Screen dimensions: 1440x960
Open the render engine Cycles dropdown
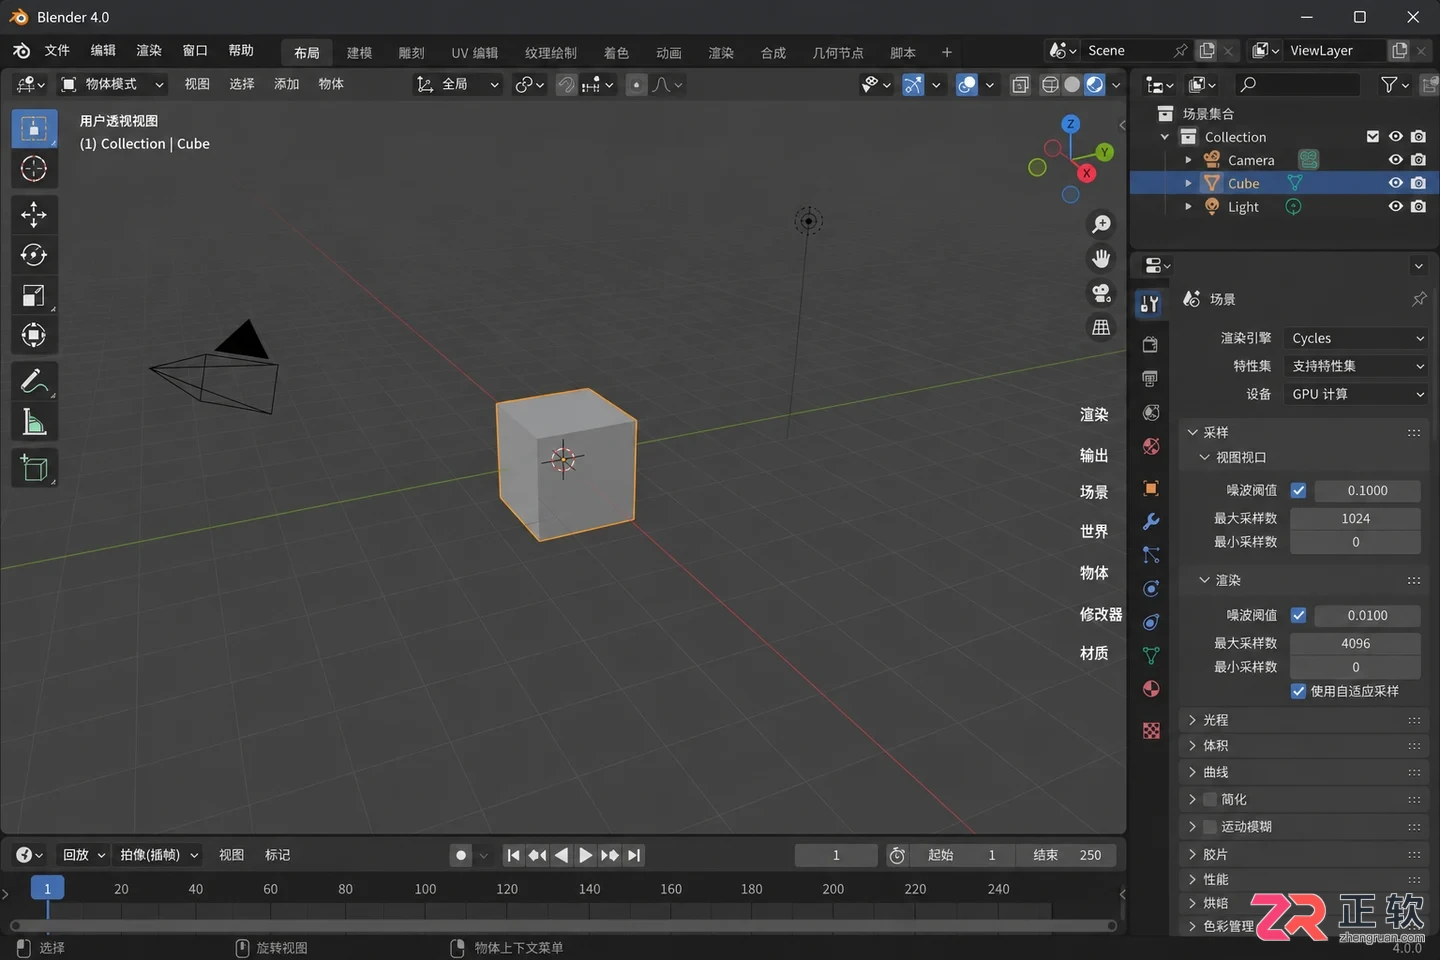coord(1356,338)
